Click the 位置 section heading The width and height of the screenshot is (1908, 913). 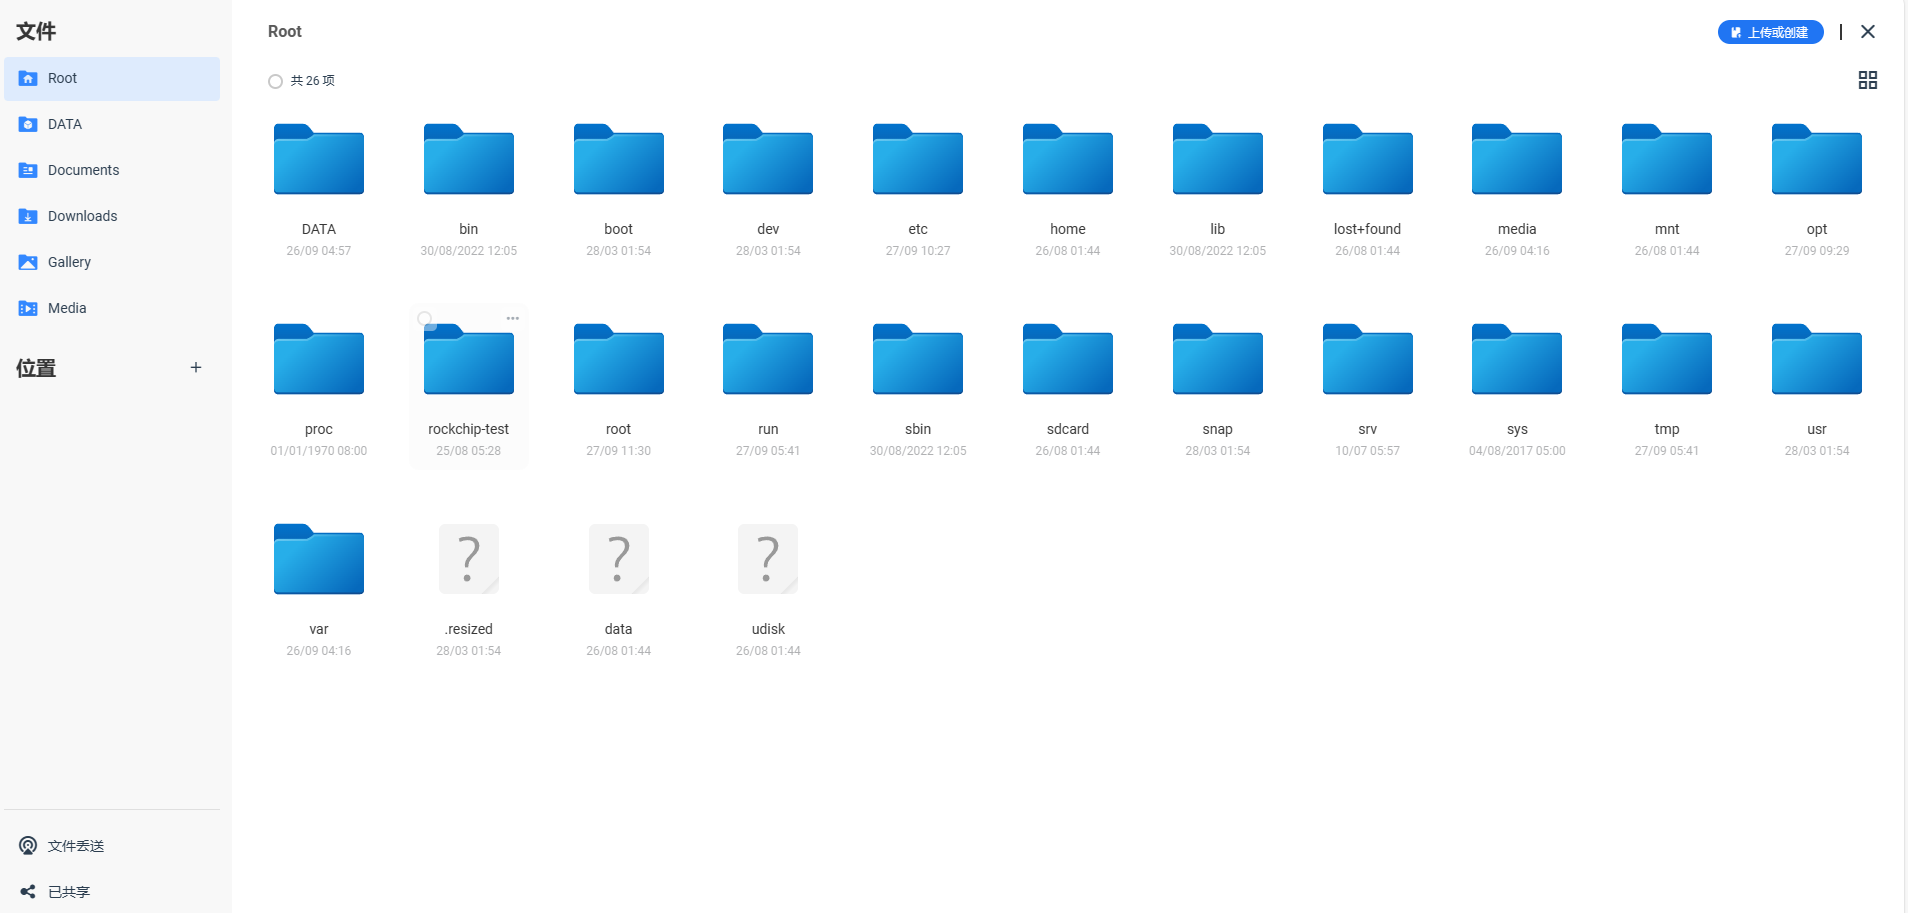pyautogui.click(x=36, y=368)
